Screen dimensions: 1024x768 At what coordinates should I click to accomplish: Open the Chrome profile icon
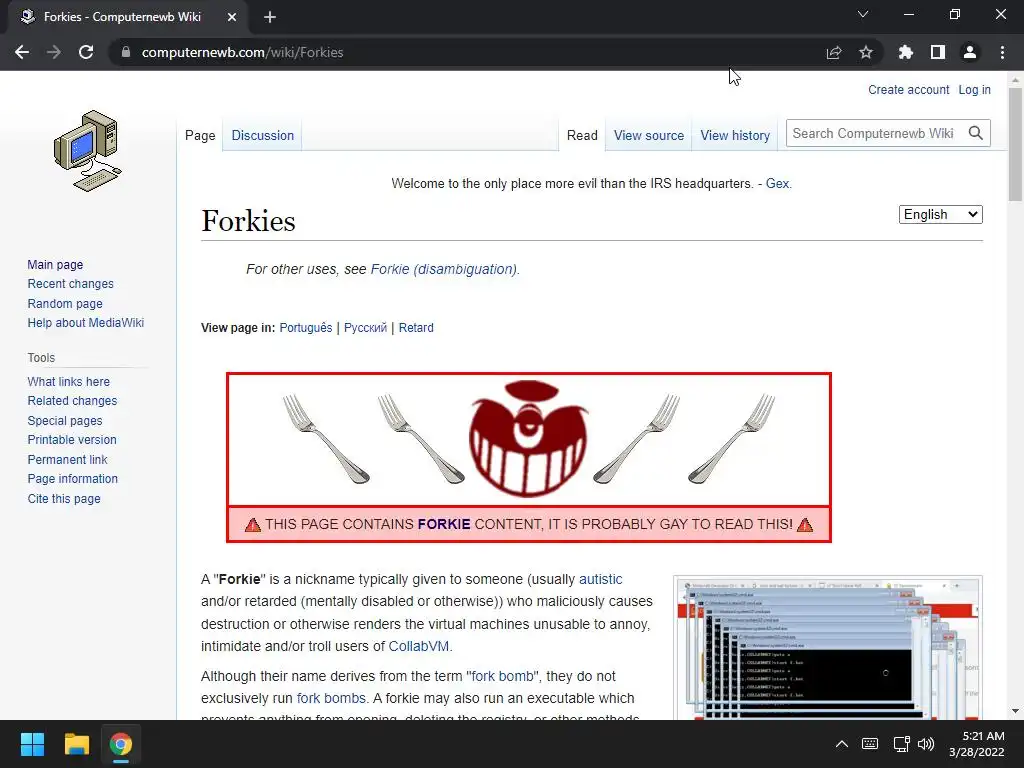tap(970, 52)
